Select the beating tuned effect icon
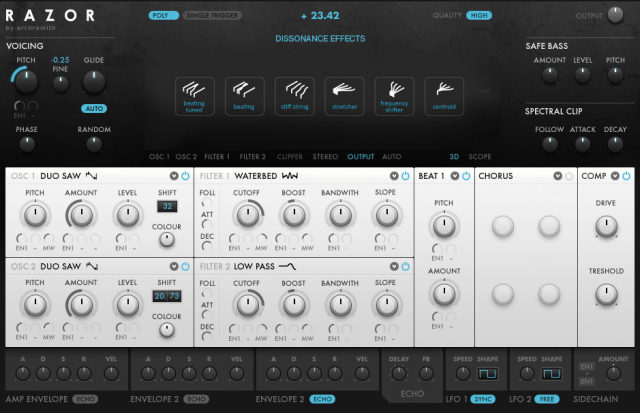 (194, 95)
